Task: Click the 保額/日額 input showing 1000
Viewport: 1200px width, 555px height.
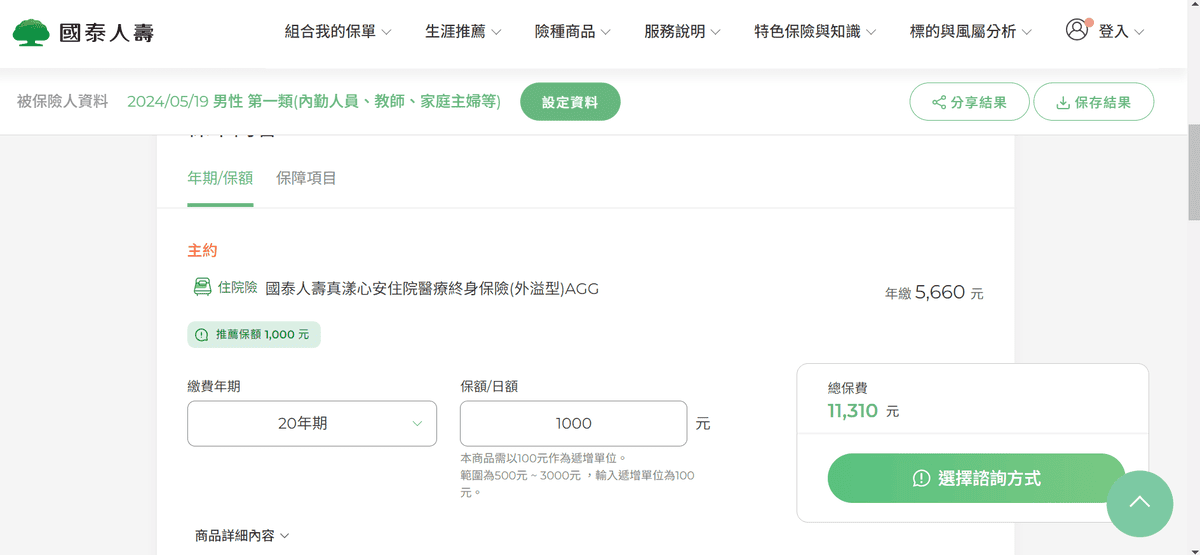Action: [573, 423]
